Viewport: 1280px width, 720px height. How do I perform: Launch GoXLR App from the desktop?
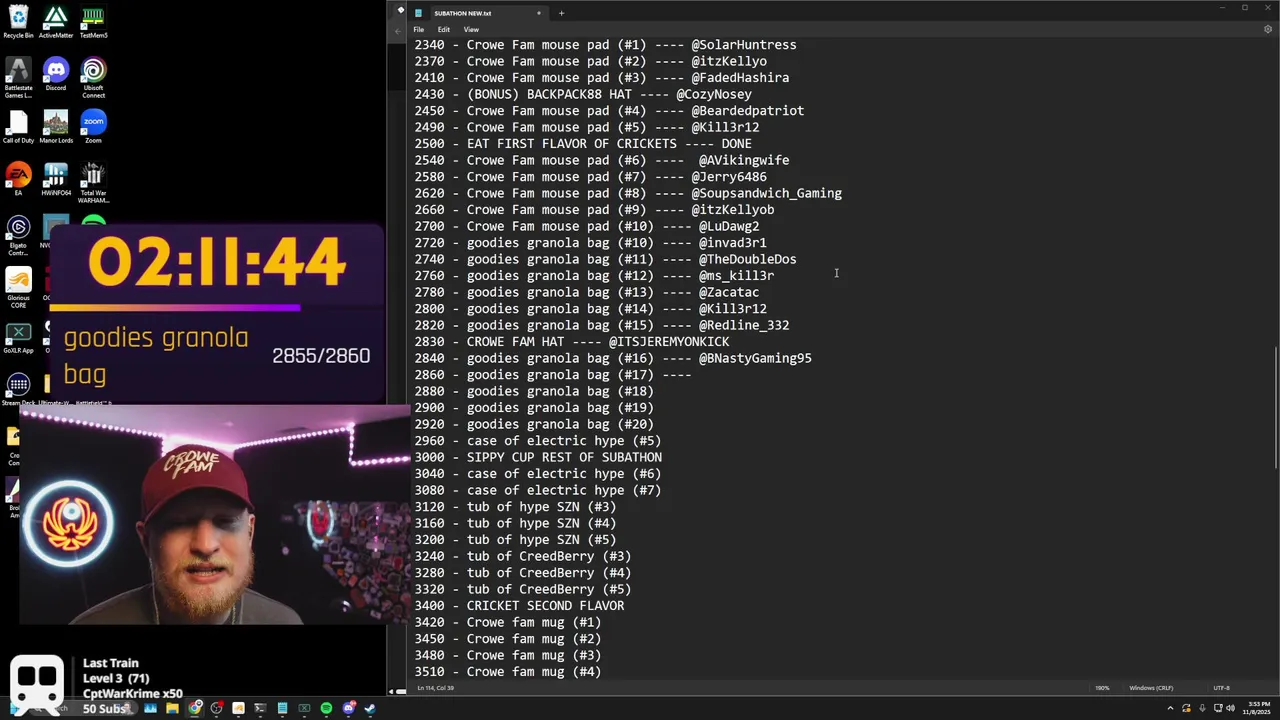(18, 338)
